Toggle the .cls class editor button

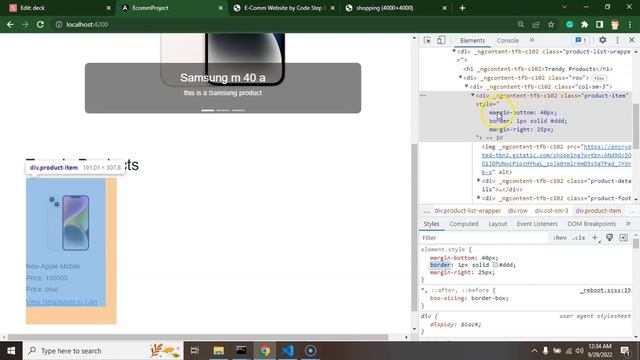[x=578, y=238]
